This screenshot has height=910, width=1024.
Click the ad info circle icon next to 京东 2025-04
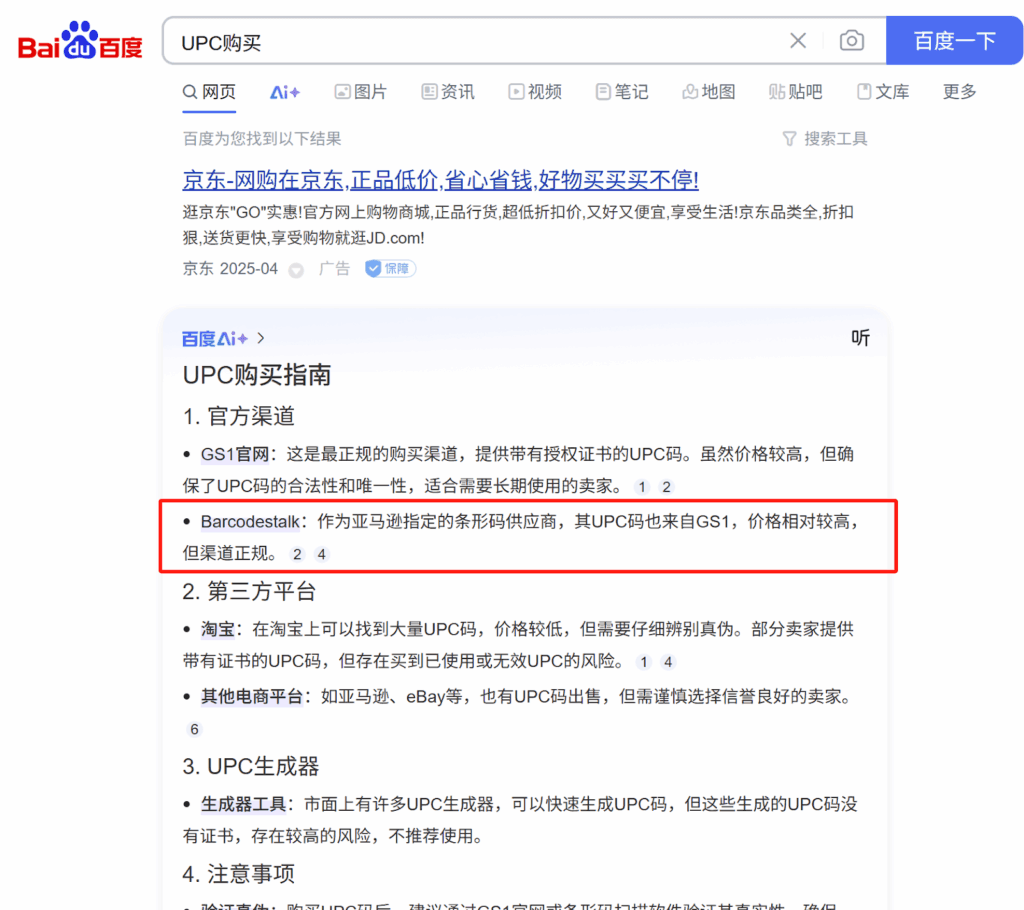point(295,269)
